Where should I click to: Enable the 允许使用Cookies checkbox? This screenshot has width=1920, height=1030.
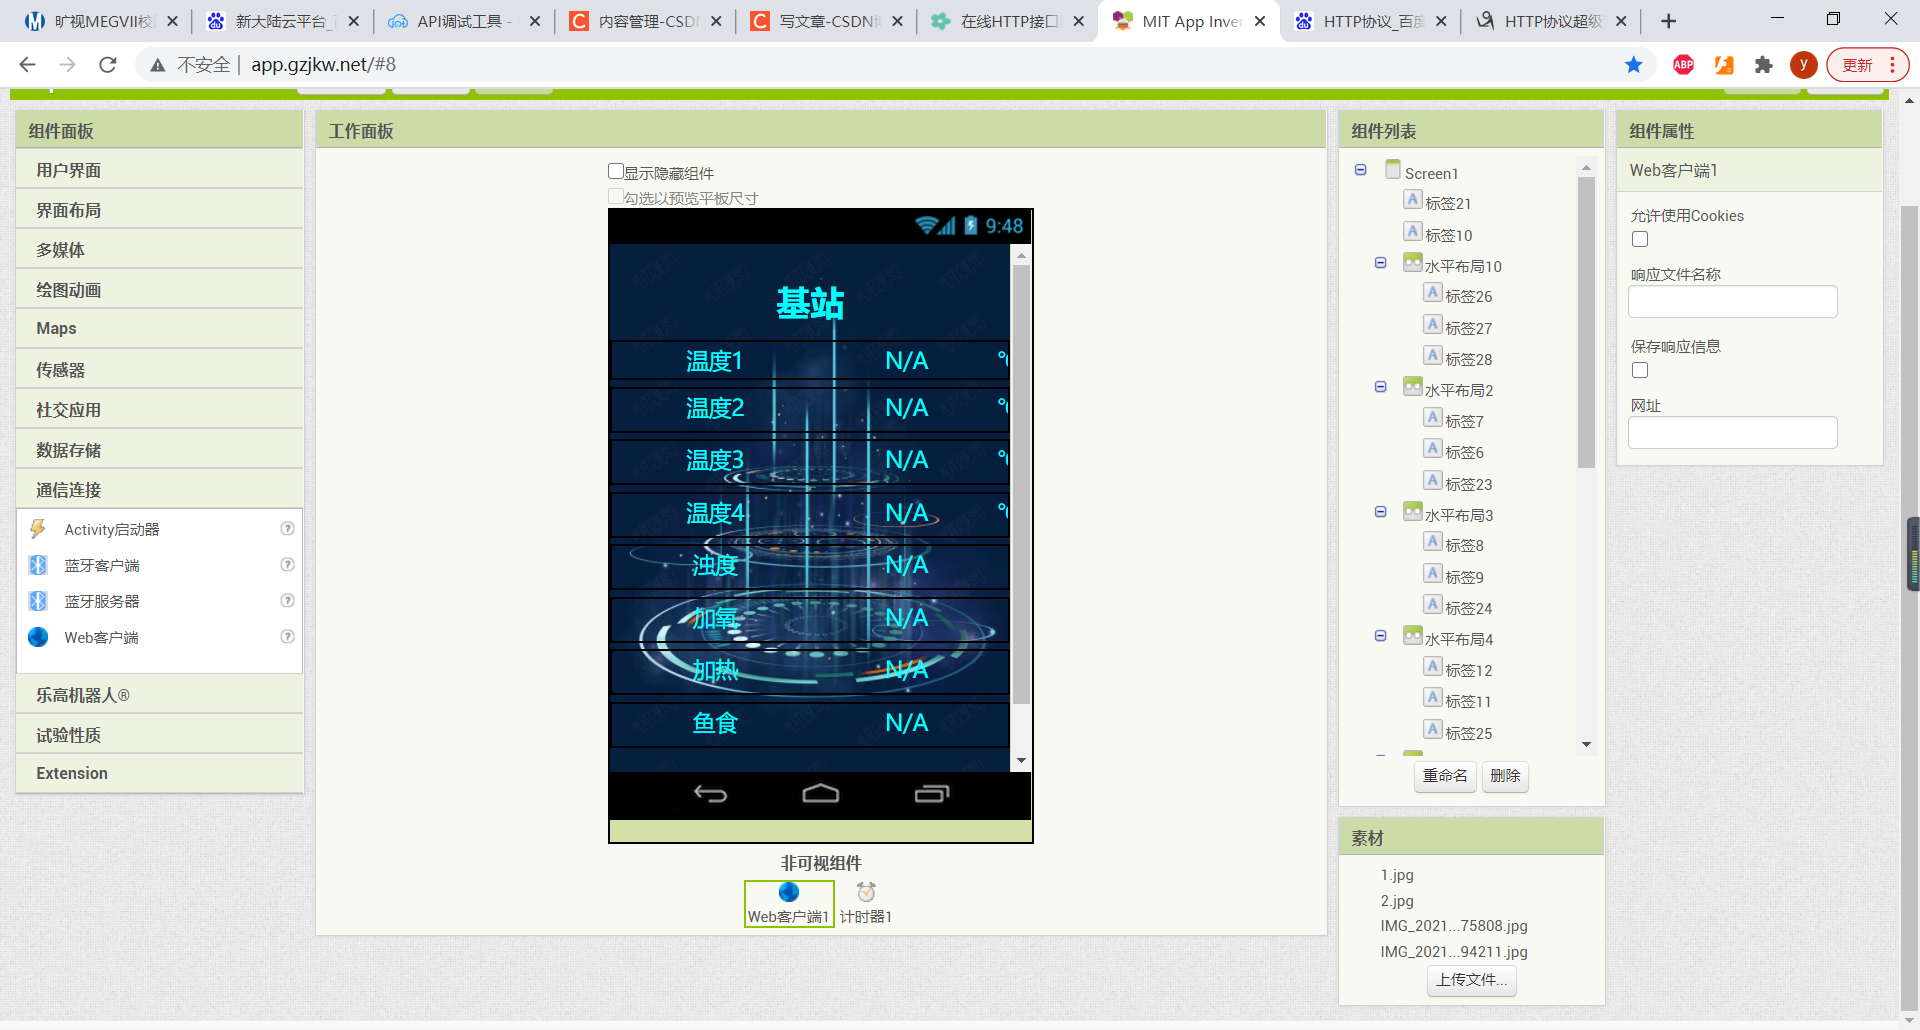1640,239
